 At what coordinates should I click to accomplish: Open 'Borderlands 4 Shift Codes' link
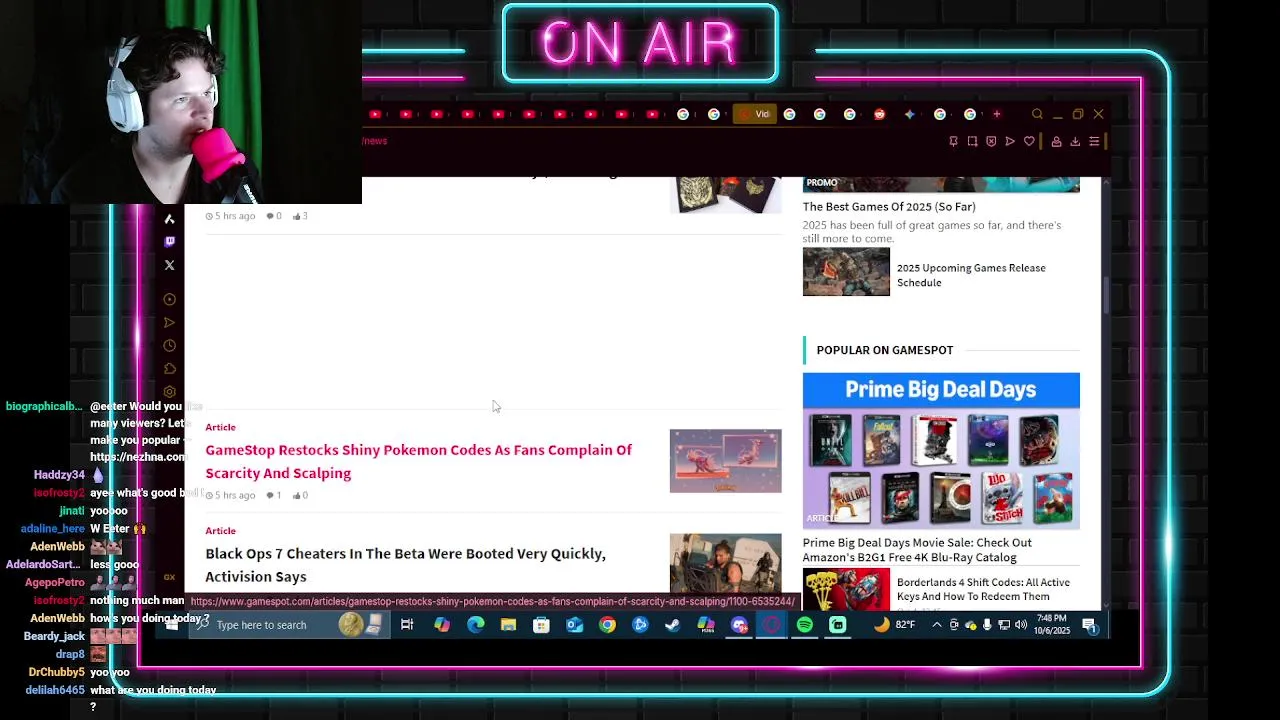coord(983,589)
